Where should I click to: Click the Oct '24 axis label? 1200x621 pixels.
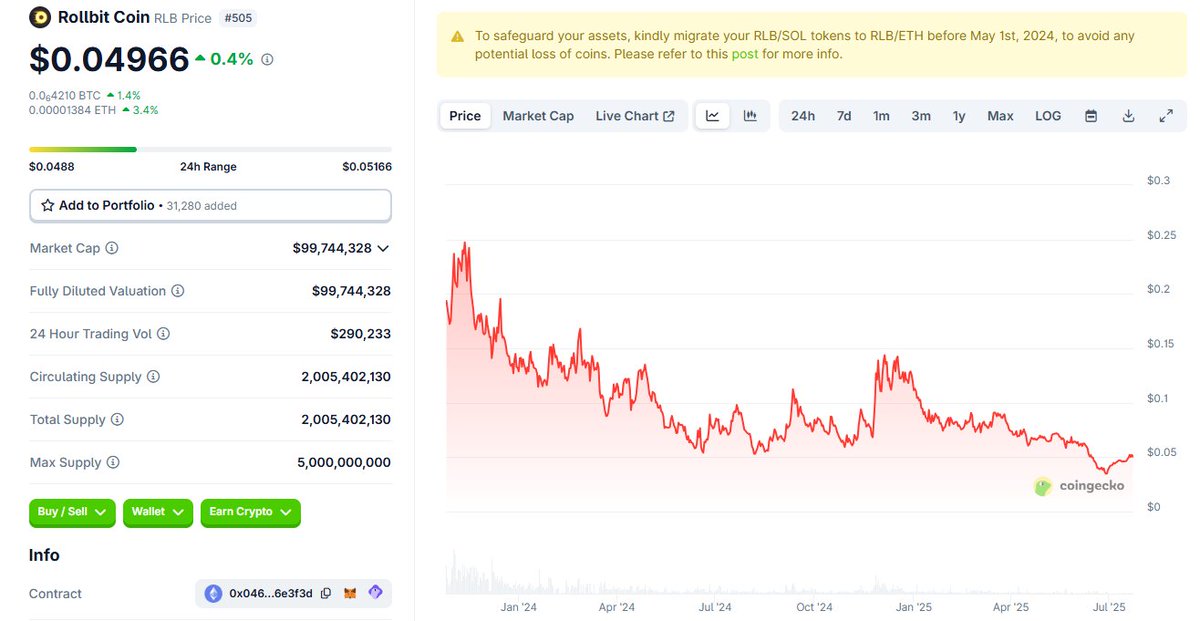tap(814, 607)
